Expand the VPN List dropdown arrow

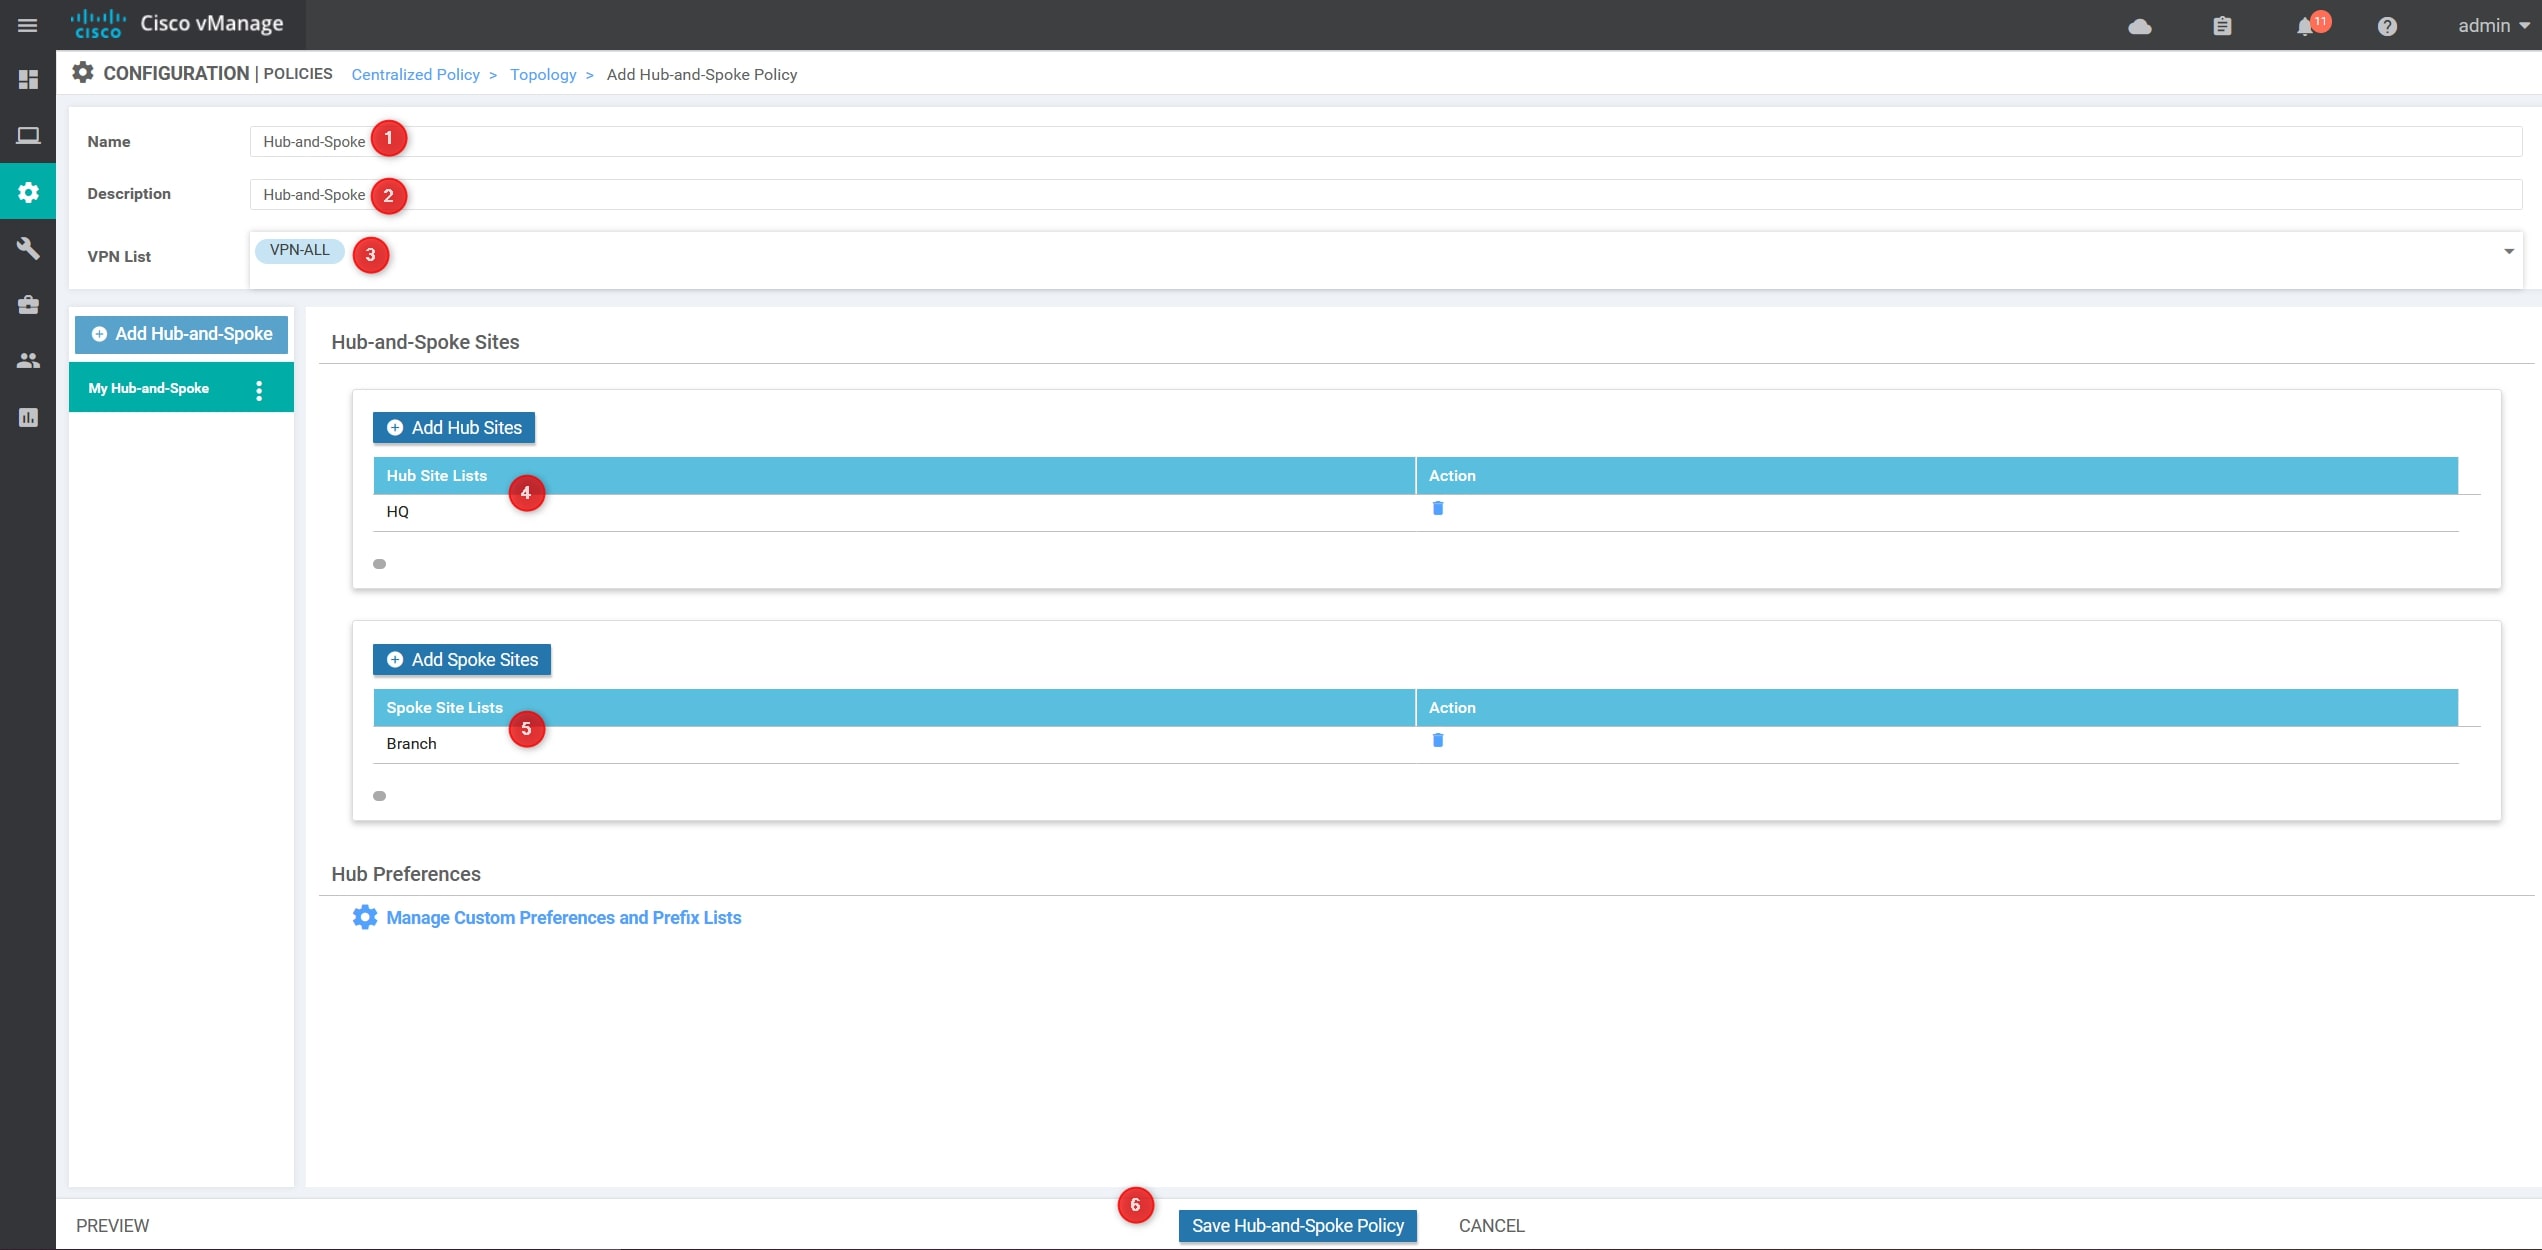coord(2508,252)
